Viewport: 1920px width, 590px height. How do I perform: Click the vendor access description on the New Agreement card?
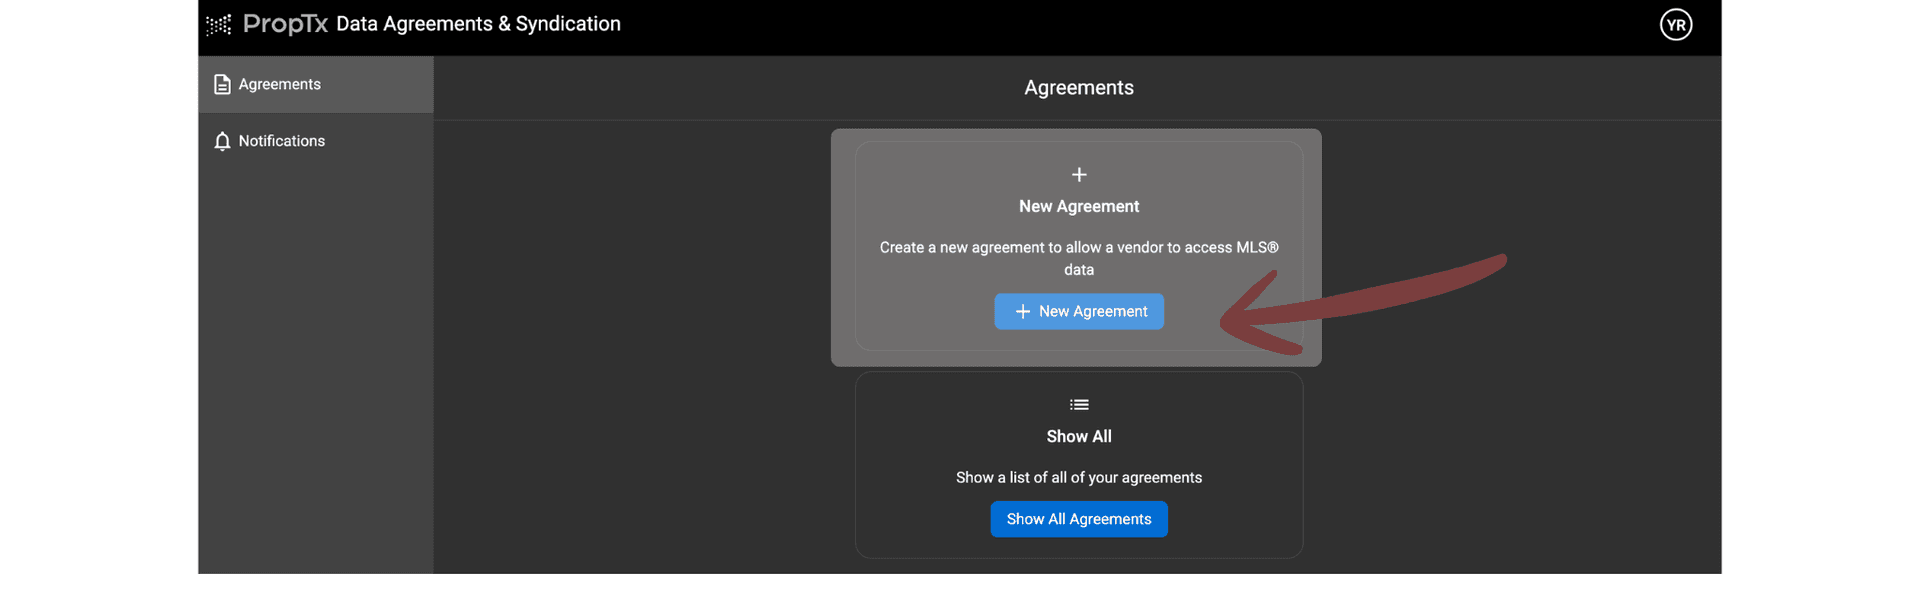1079,258
